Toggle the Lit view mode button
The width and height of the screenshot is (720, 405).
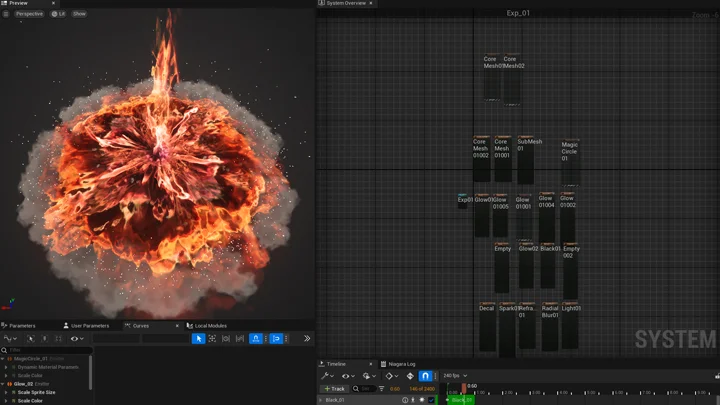click(x=58, y=14)
